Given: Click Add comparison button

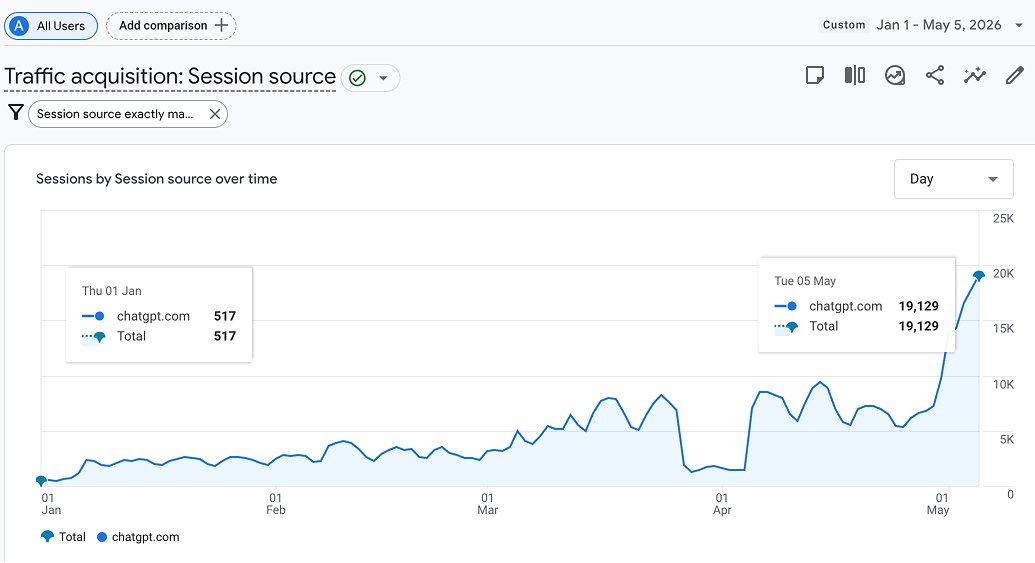Looking at the screenshot, I should [171, 26].
